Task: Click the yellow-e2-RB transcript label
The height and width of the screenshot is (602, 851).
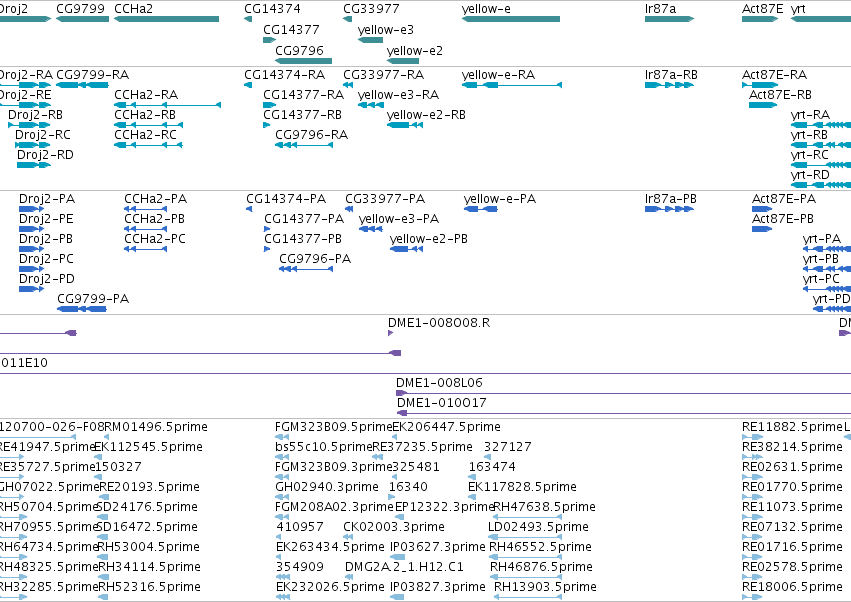Action: (x=426, y=115)
